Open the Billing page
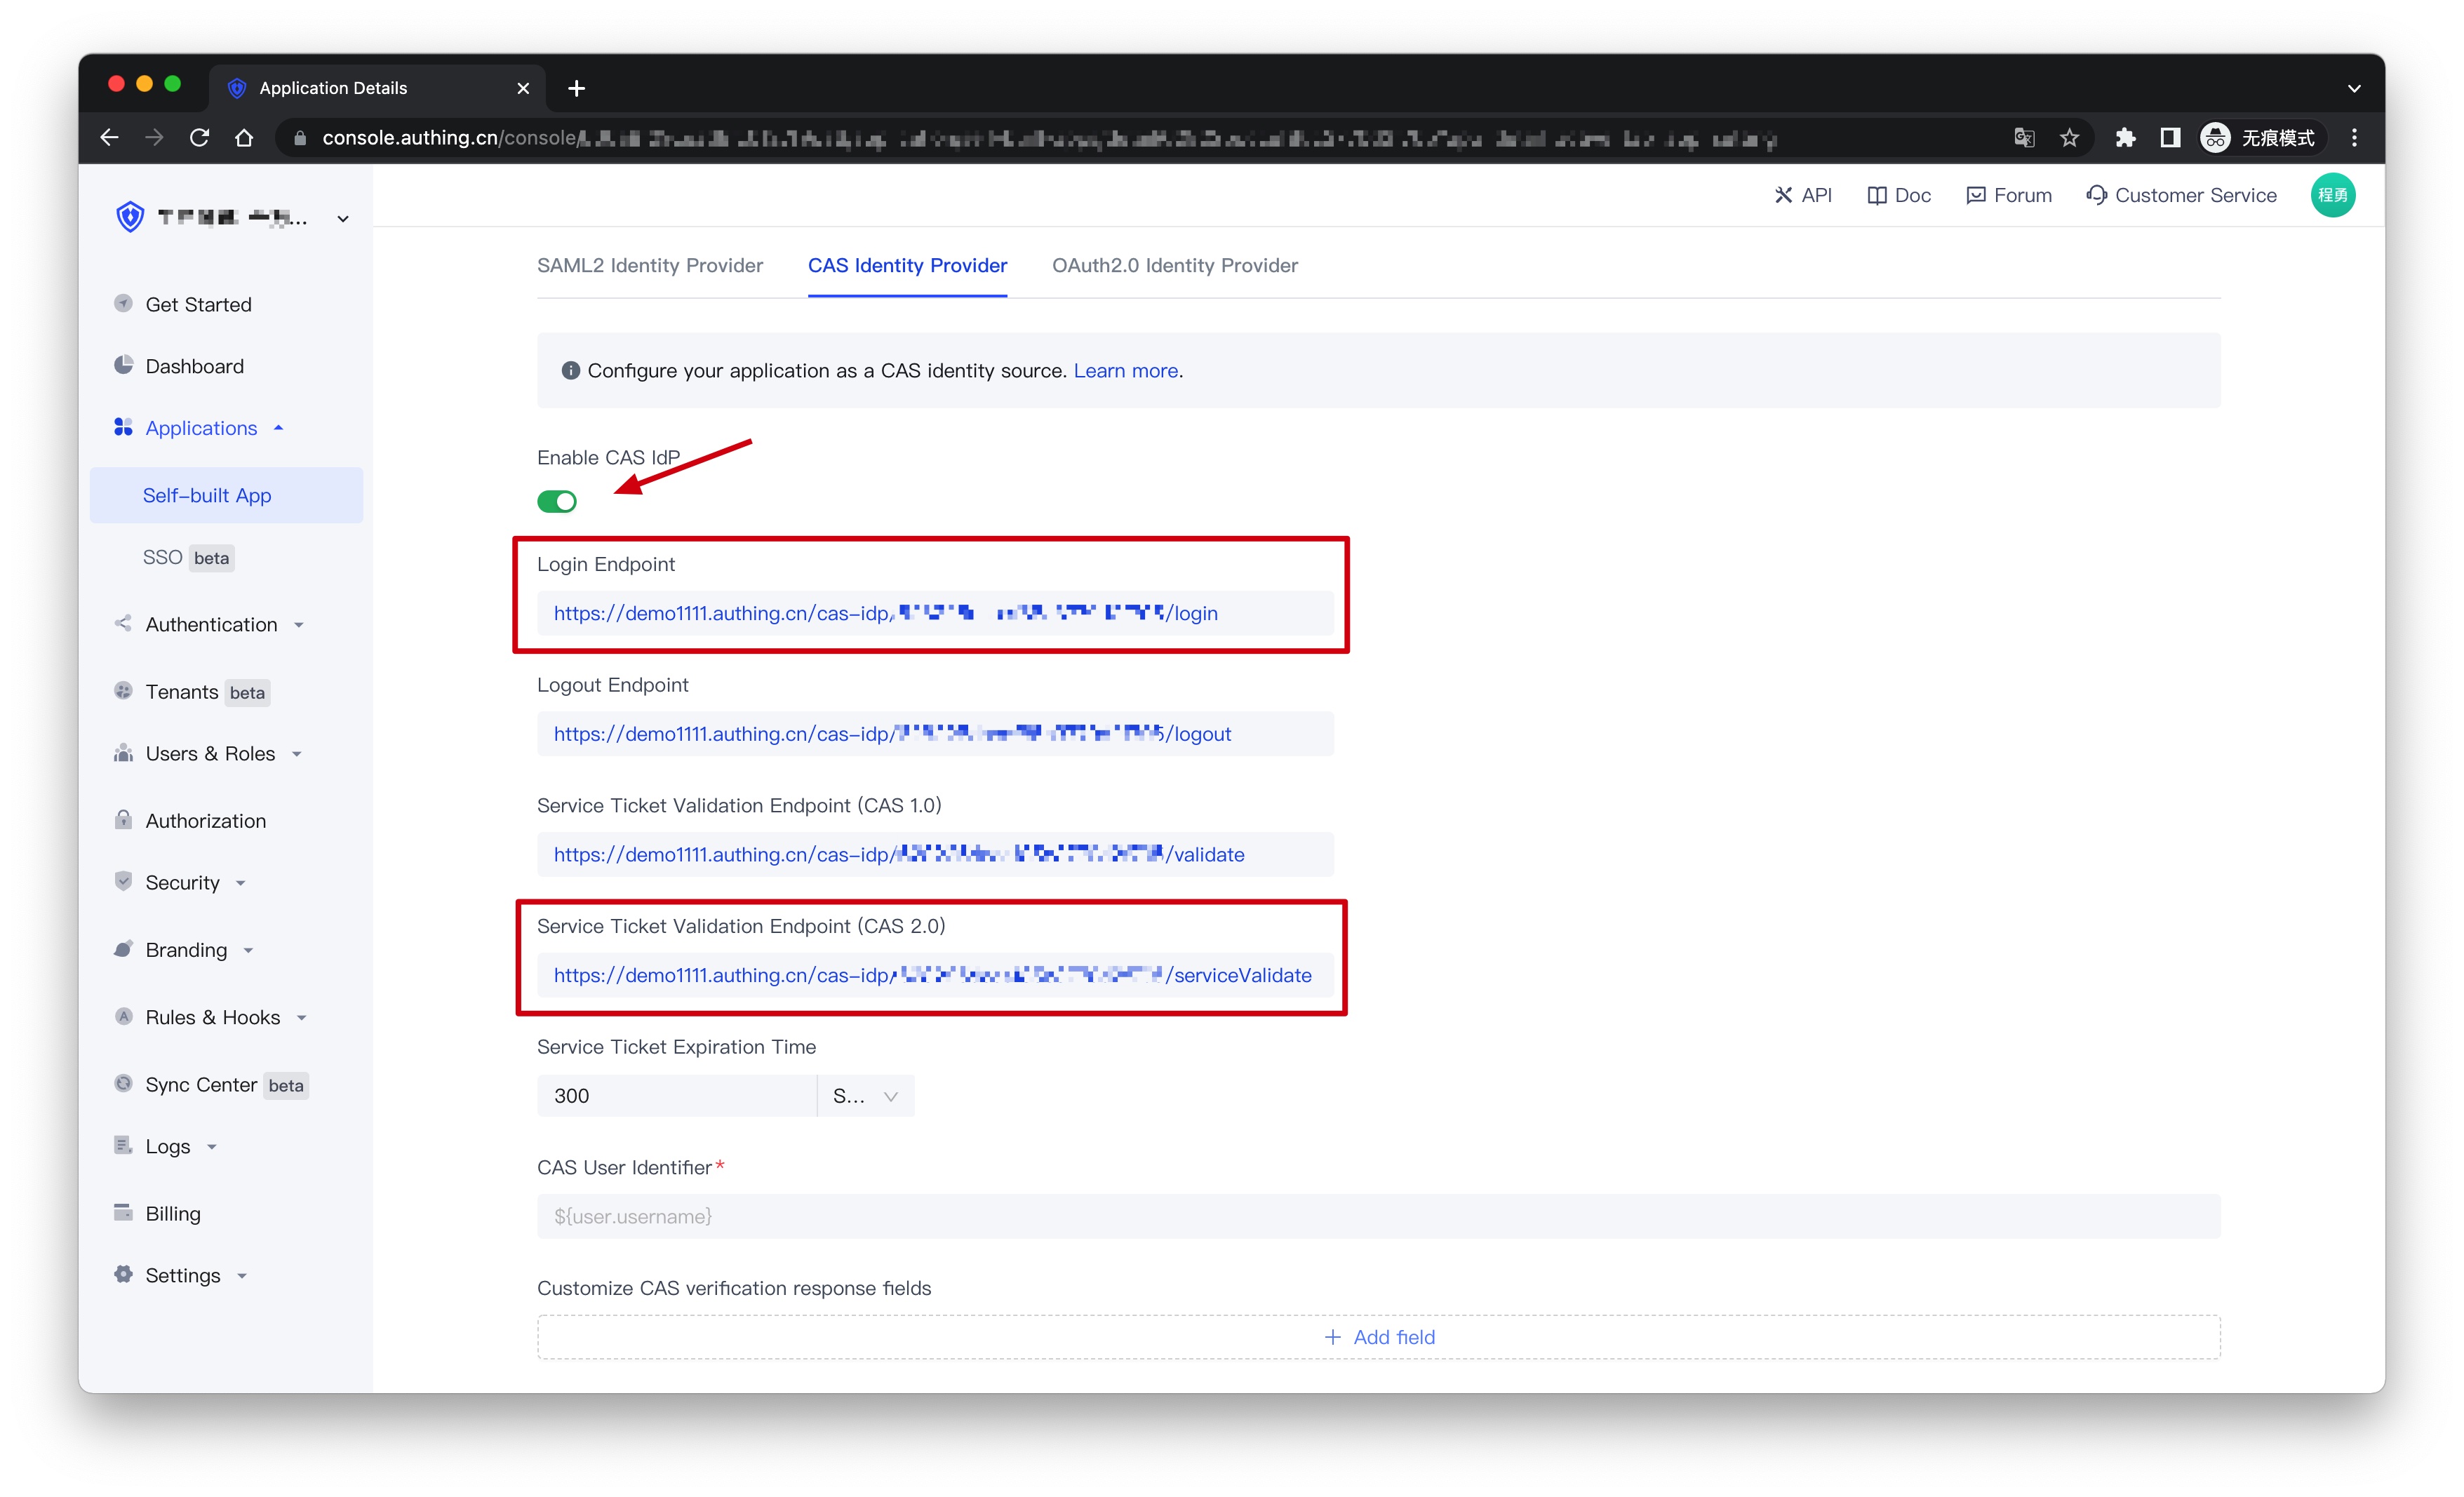This screenshot has height=1497, width=2464. (x=172, y=1213)
